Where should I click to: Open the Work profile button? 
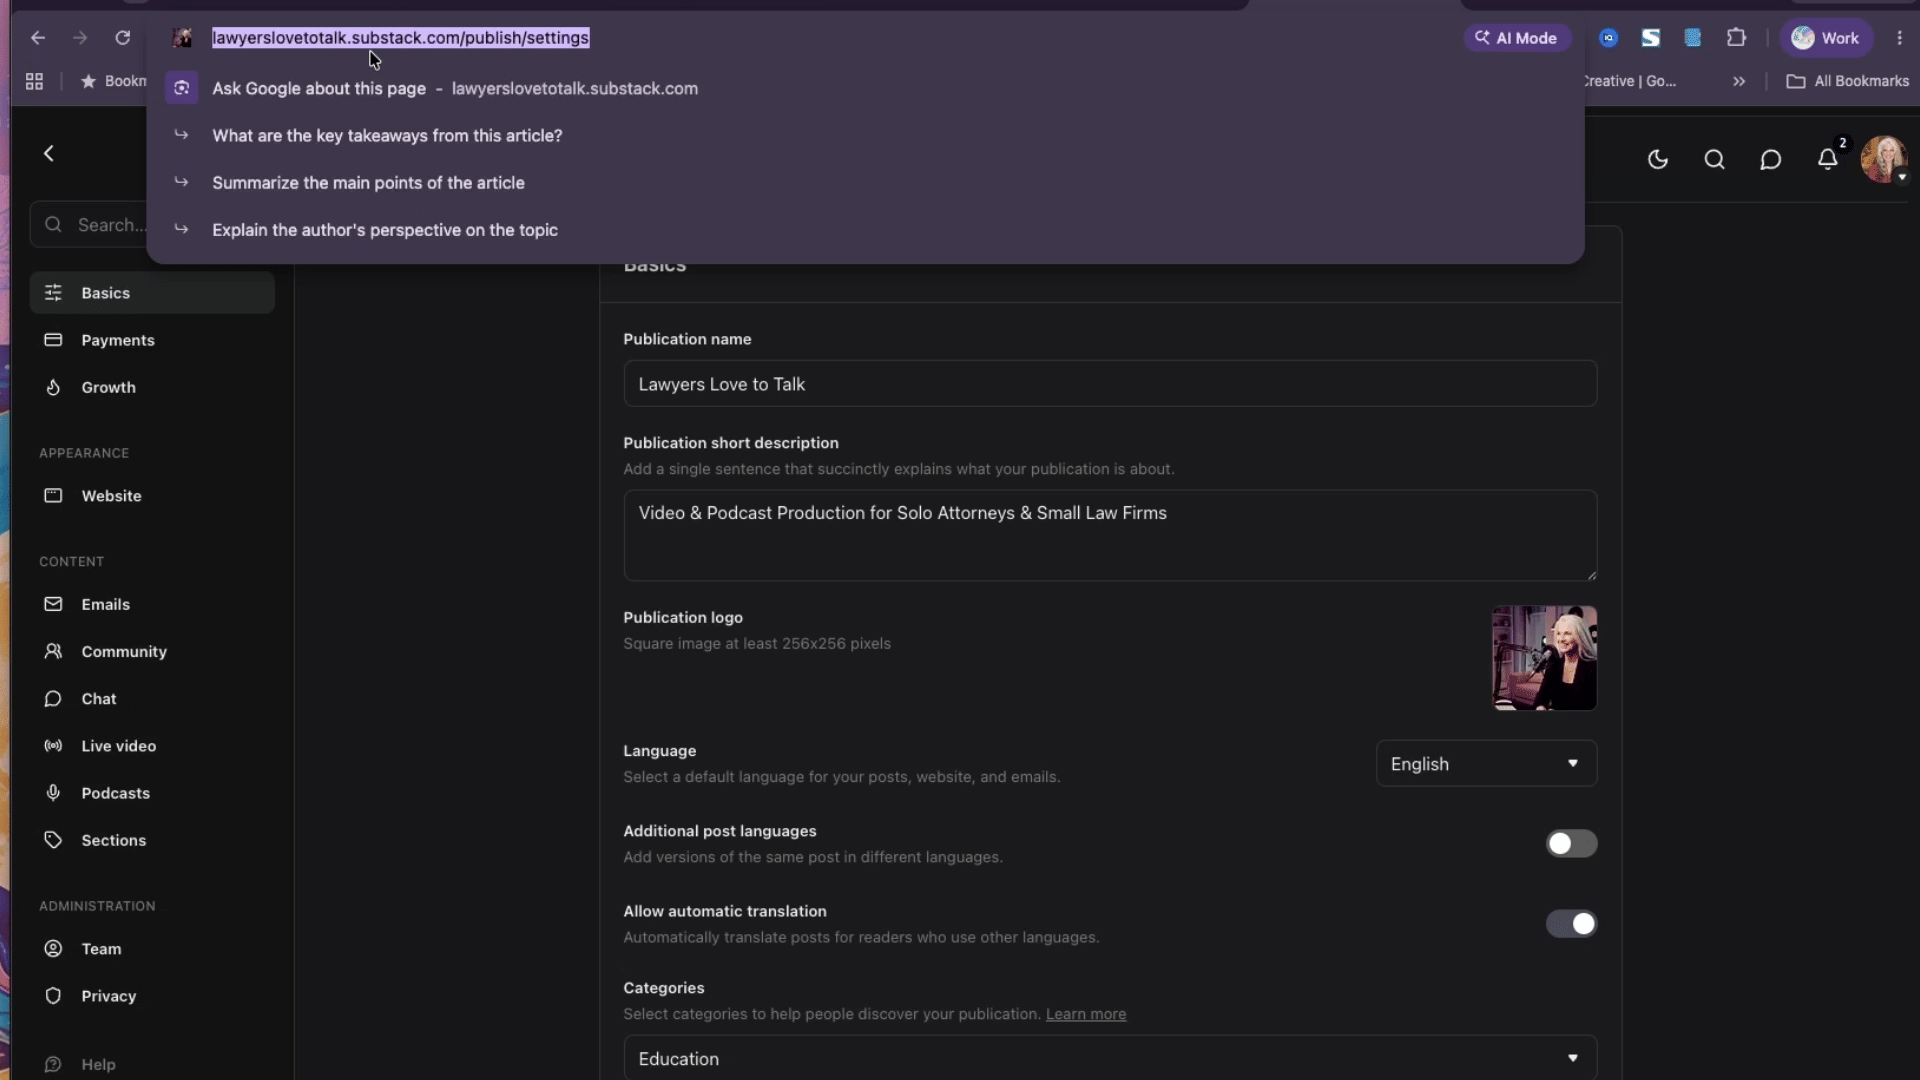pos(1826,38)
